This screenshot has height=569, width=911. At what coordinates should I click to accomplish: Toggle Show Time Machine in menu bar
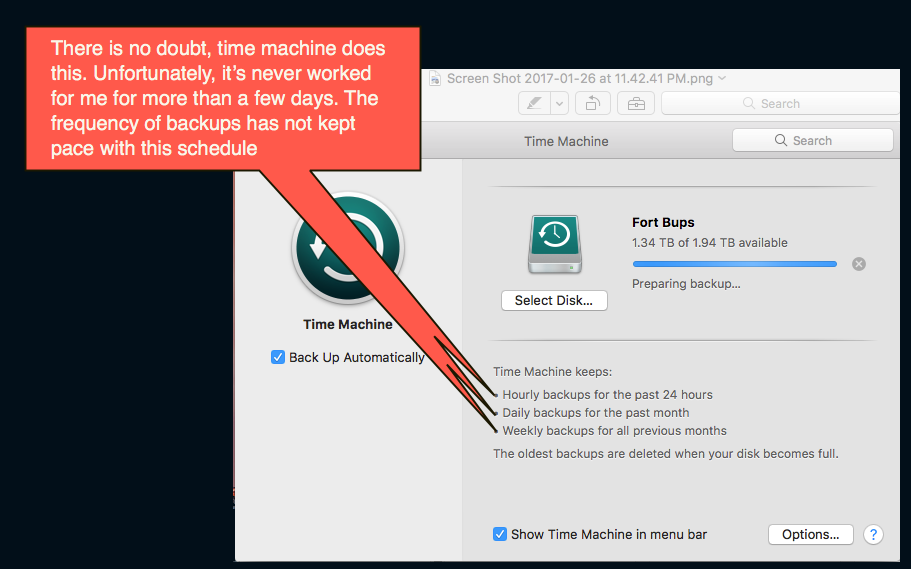click(x=500, y=534)
